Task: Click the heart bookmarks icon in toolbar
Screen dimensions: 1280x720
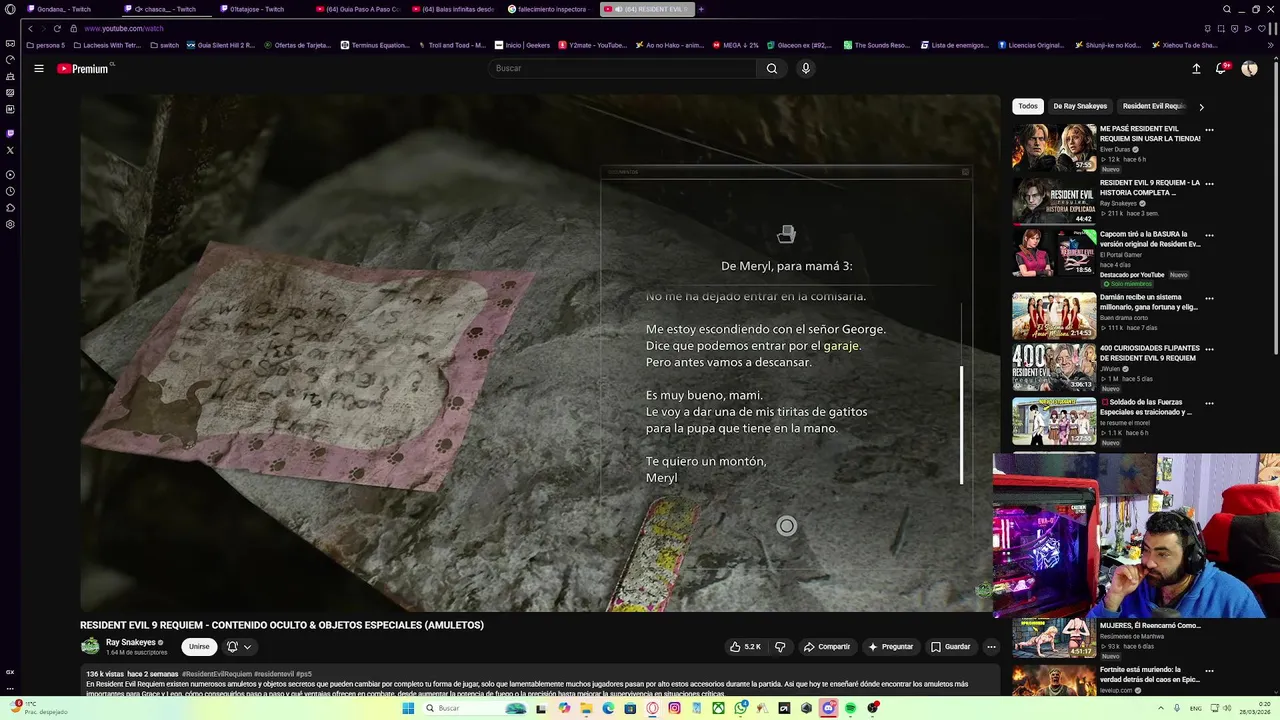Action: [1261, 28]
